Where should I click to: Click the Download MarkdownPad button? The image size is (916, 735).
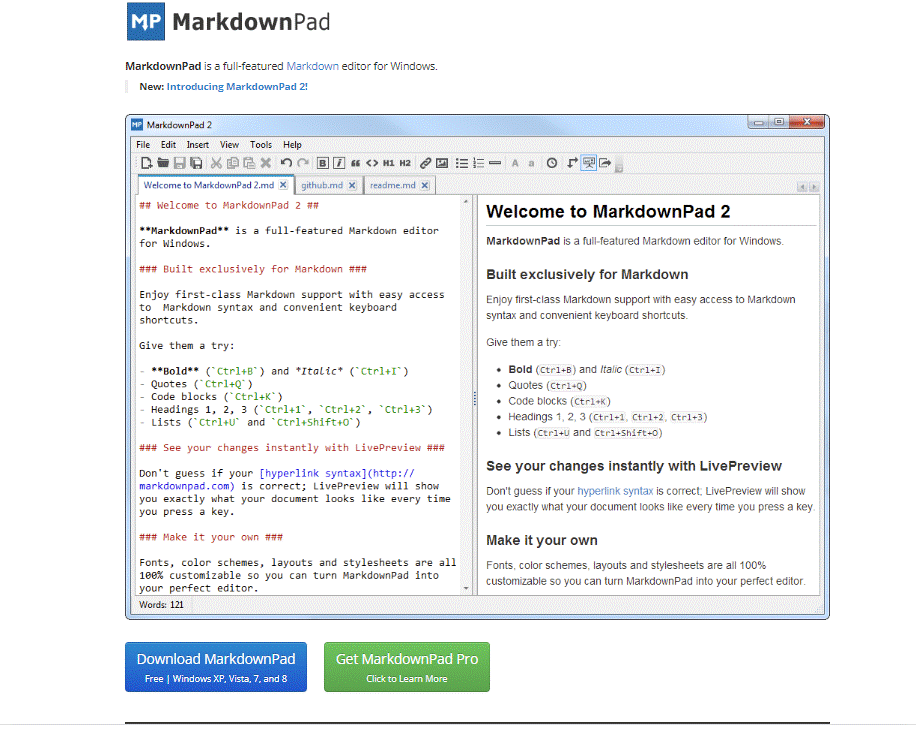[216, 667]
